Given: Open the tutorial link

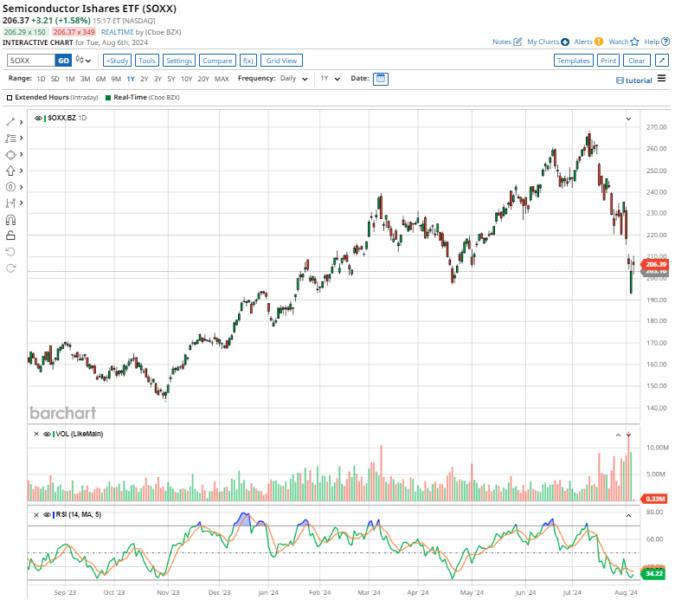Looking at the screenshot, I should (634, 80).
